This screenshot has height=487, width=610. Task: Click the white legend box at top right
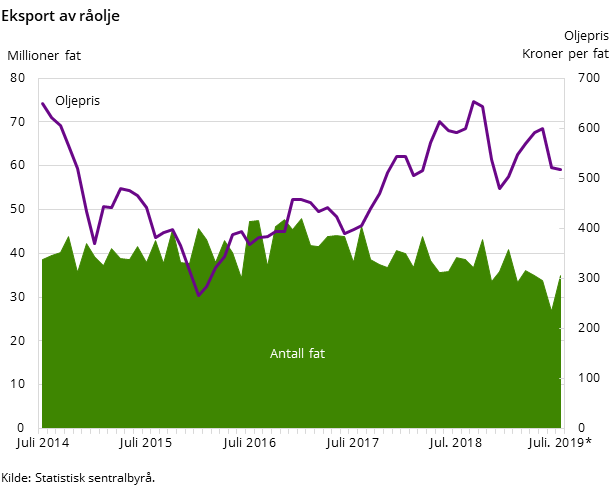(564, 44)
